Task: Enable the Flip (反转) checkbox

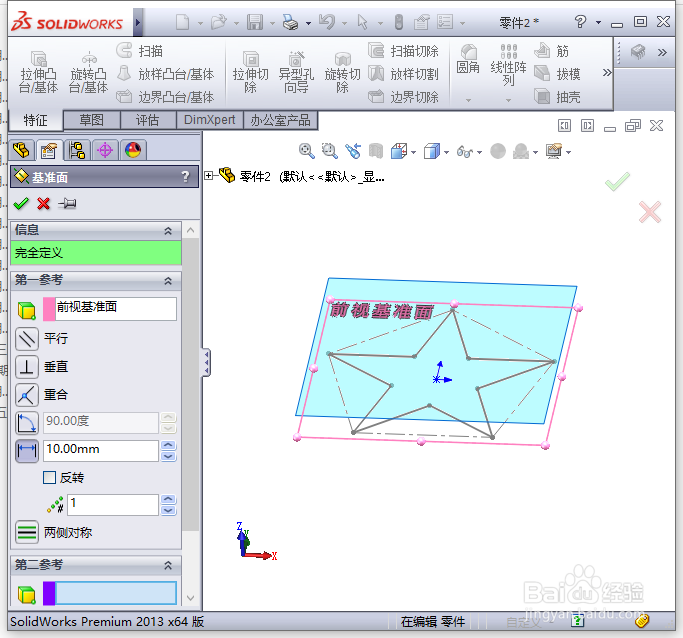Action: (x=50, y=478)
